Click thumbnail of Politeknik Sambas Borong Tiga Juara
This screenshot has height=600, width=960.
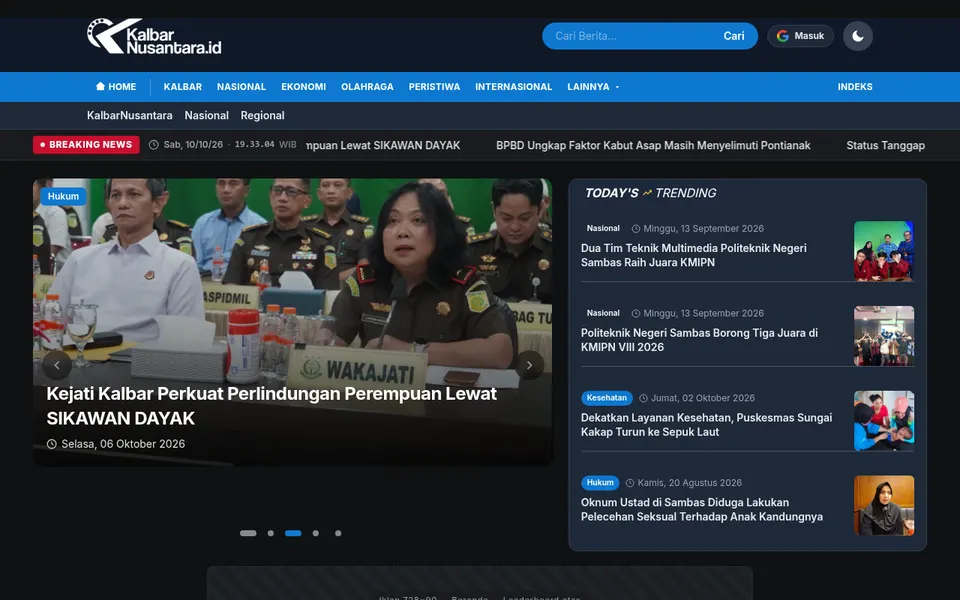(884, 336)
